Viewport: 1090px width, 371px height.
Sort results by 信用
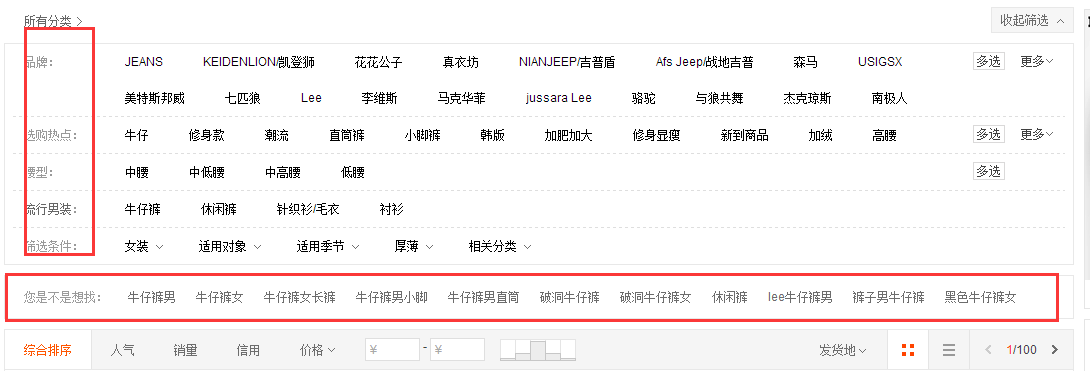[x=248, y=350]
